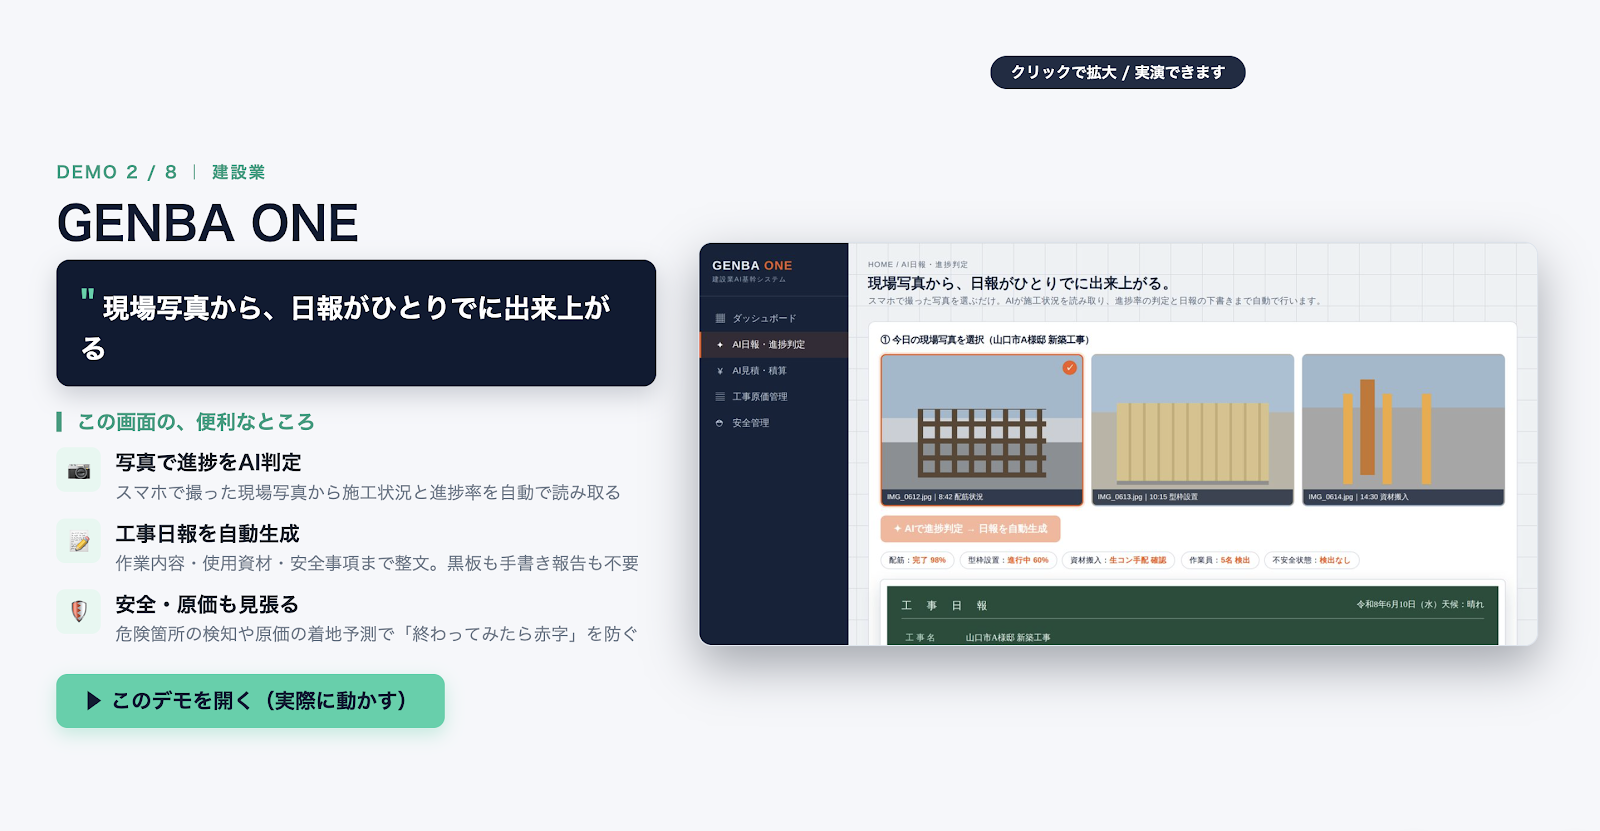This screenshot has height=831, width=1600.
Task: Click AIで進捗判定 → 日報を自動生成 button
Action: [x=970, y=529]
